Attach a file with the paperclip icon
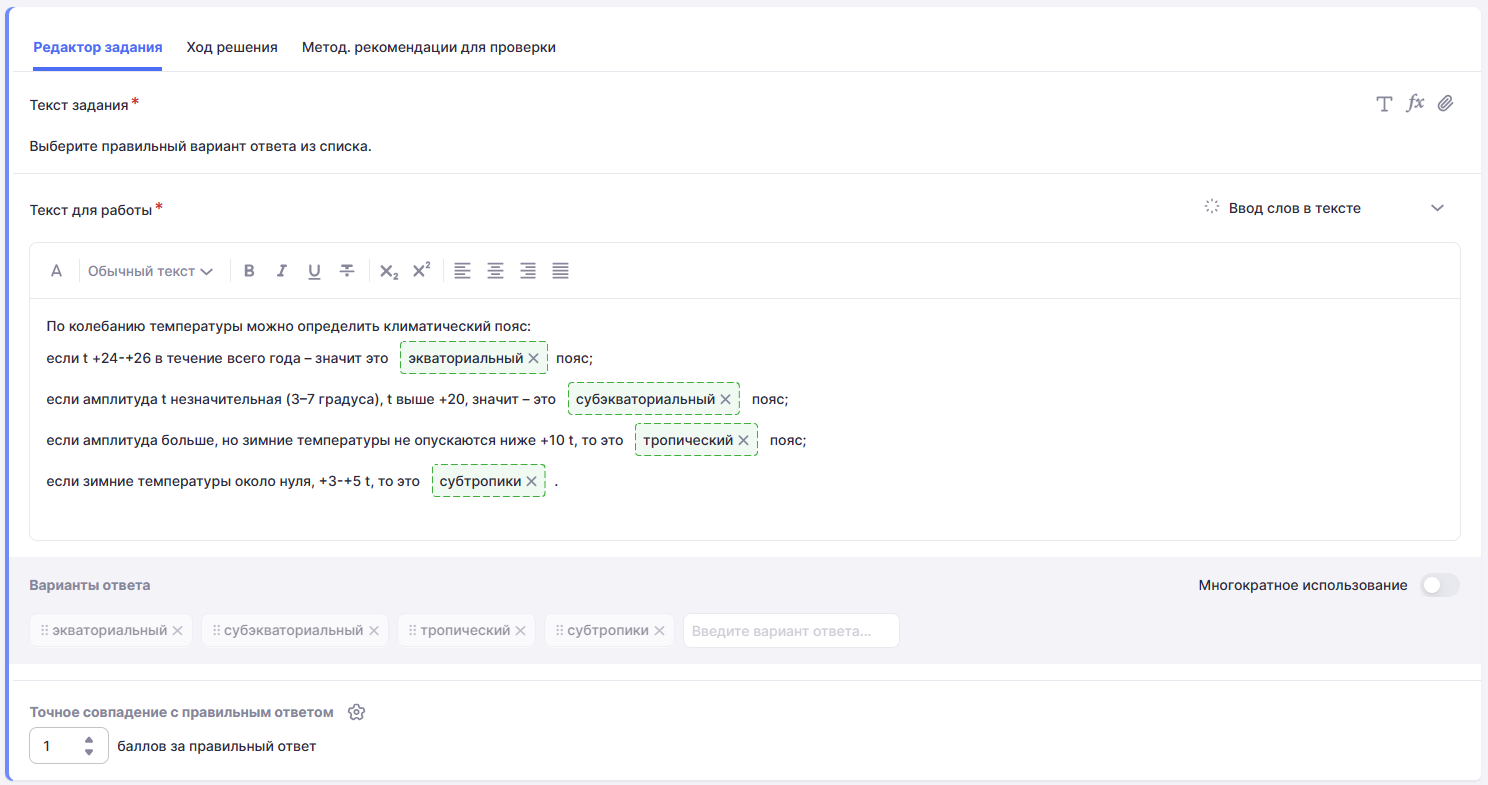The image size is (1488, 785). tap(1445, 104)
